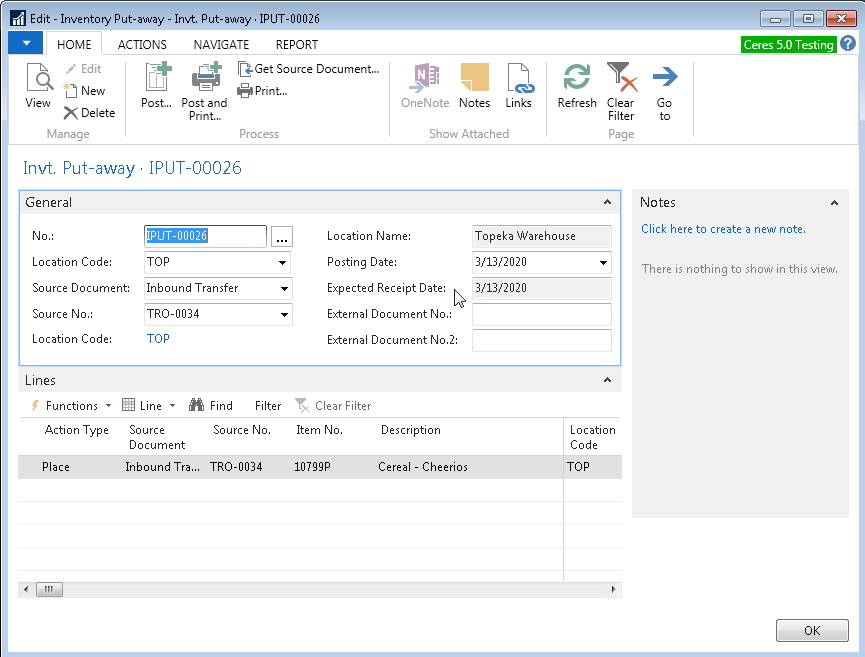Open the Posting Date dropdown
This screenshot has width=865, height=657.
(603, 263)
